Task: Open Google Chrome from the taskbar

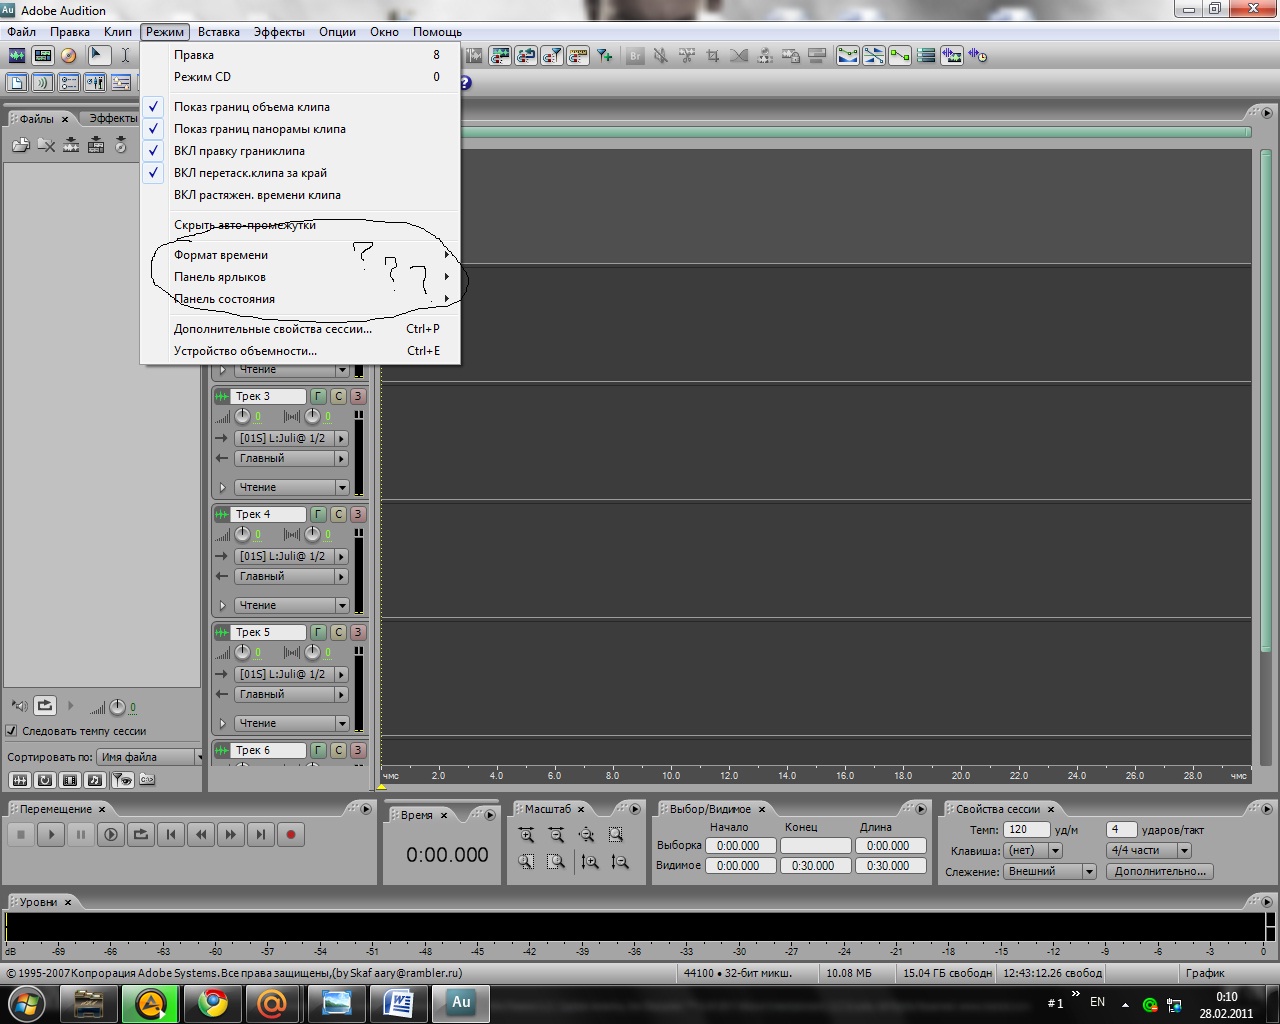Action: [212, 1003]
